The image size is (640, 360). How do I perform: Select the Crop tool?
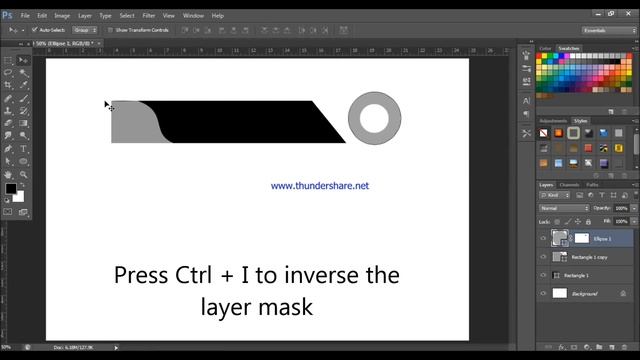pyautogui.click(x=8, y=85)
